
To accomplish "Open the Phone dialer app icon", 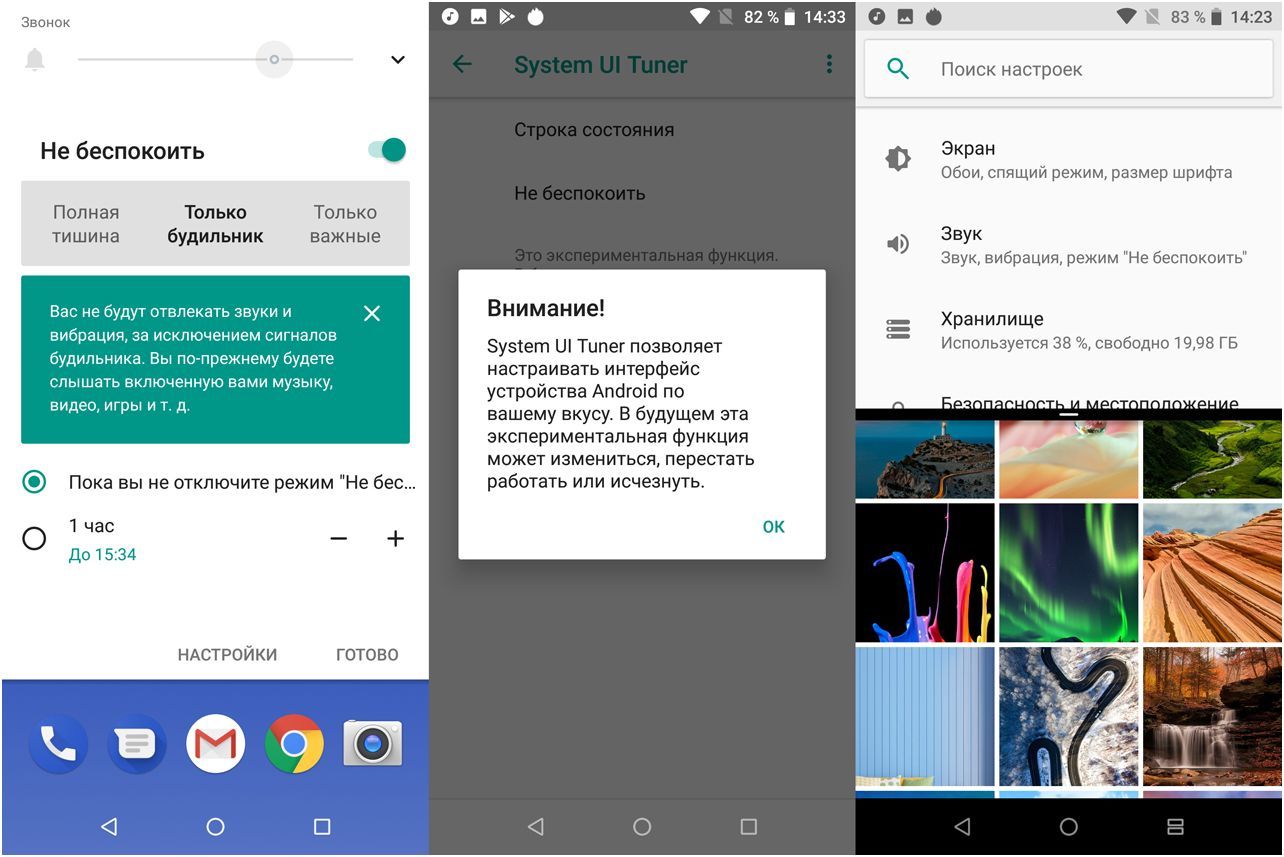I will tap(58, 744).
